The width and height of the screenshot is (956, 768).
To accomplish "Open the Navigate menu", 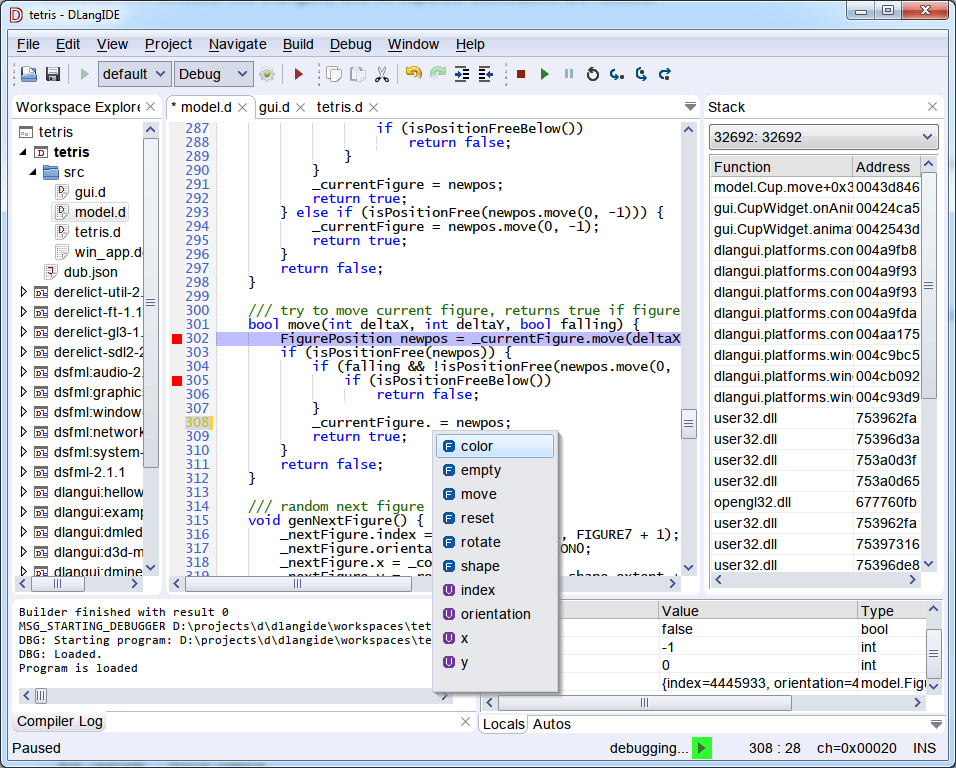I will (237, 44).
